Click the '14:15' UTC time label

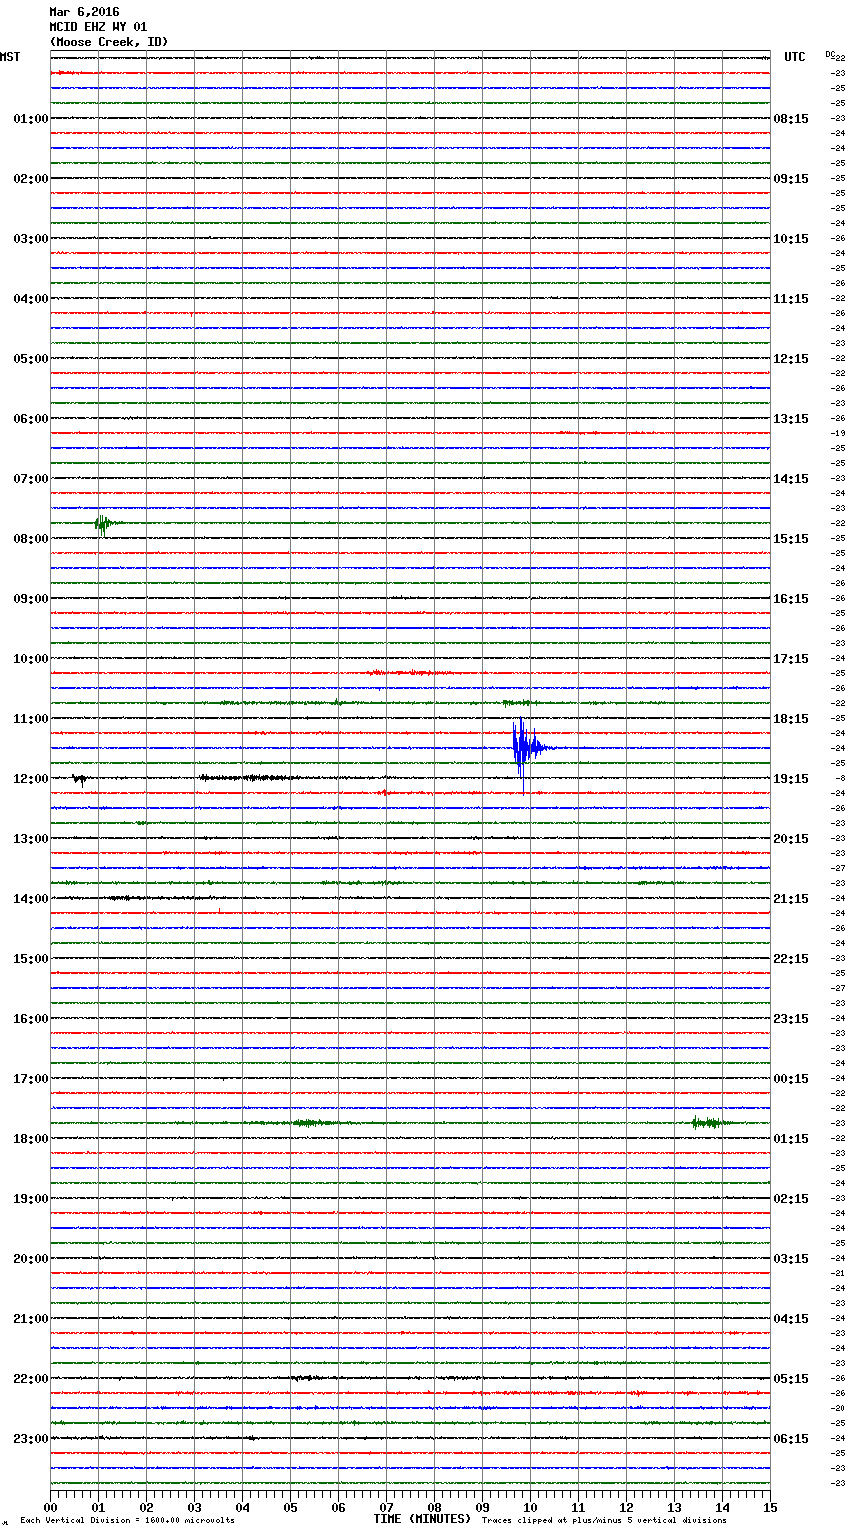coord(791,479)
